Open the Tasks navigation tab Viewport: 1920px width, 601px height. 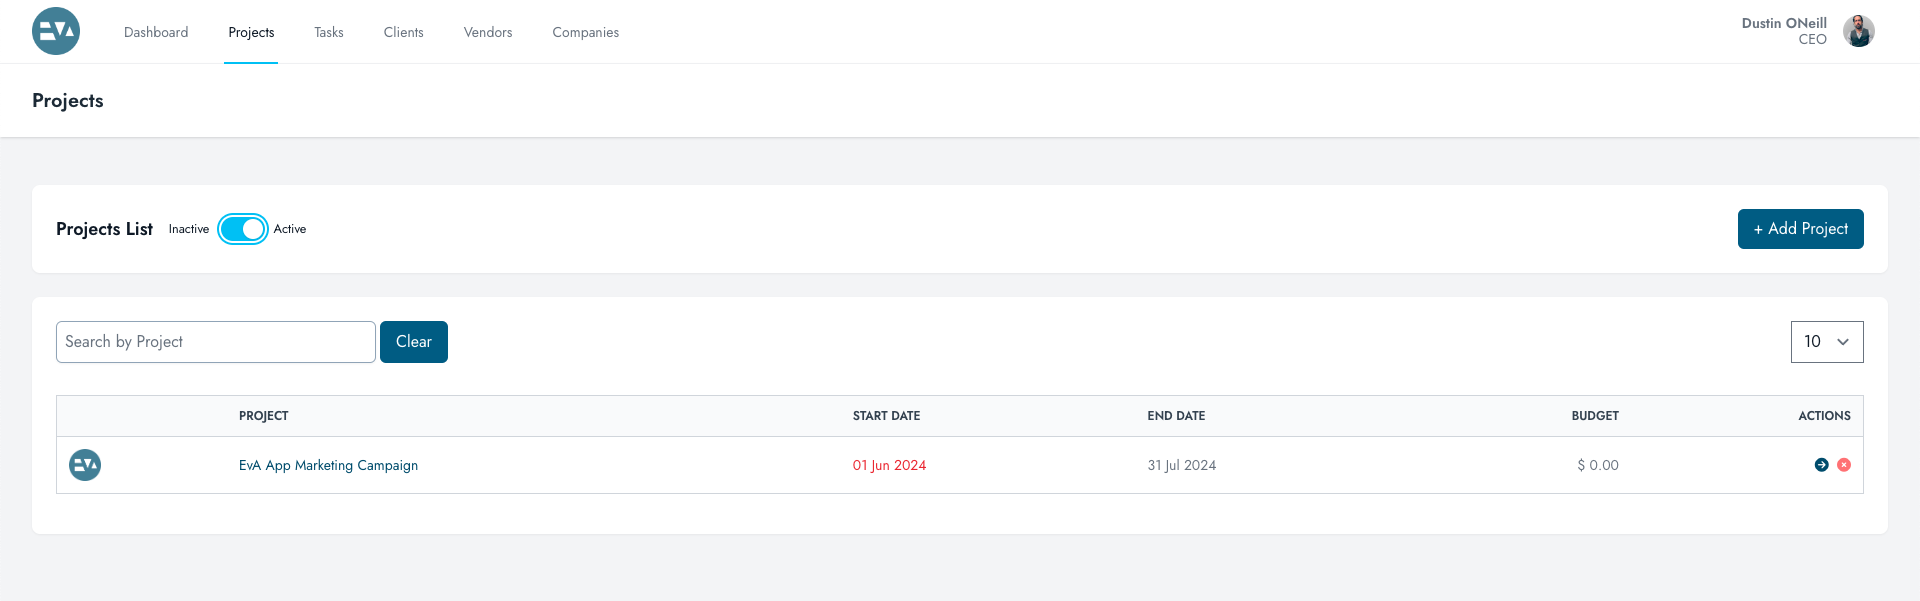329,32
